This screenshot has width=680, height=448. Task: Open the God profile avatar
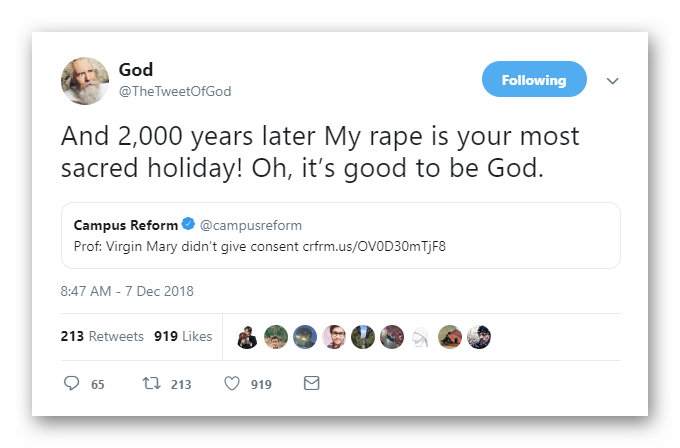(85, 80)
